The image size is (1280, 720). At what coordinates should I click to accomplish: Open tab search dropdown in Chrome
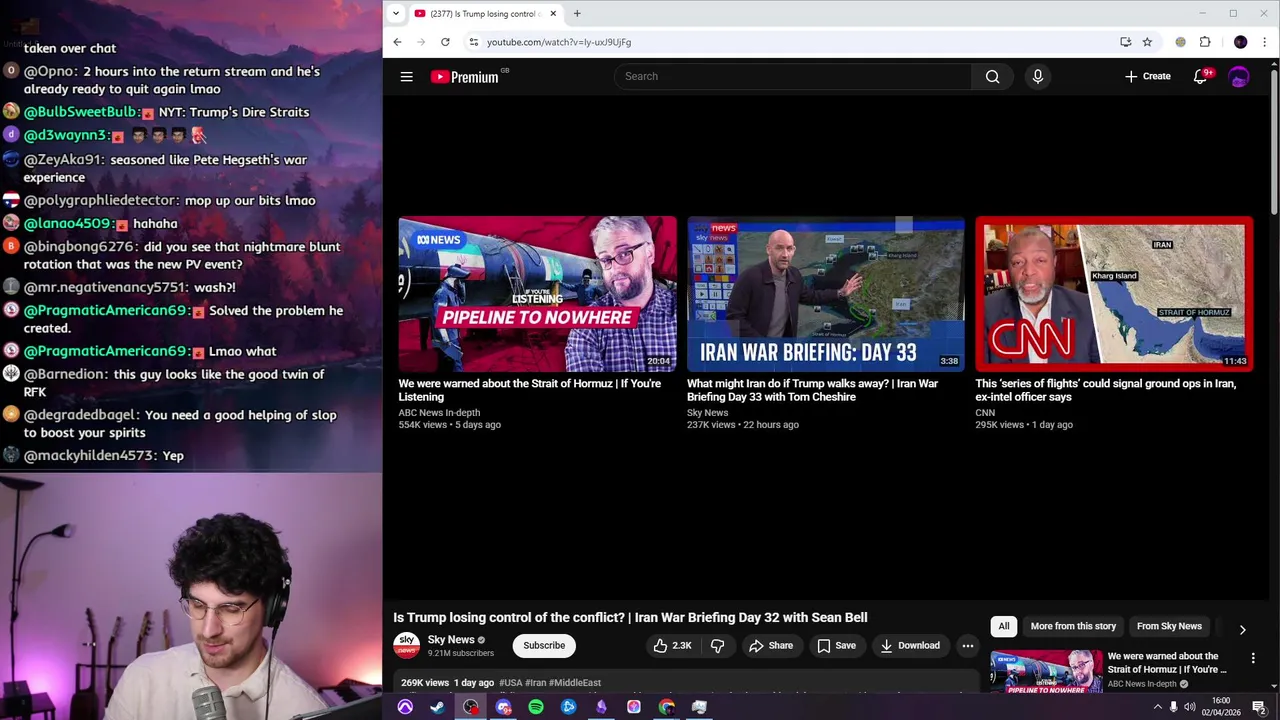[396, 14]
